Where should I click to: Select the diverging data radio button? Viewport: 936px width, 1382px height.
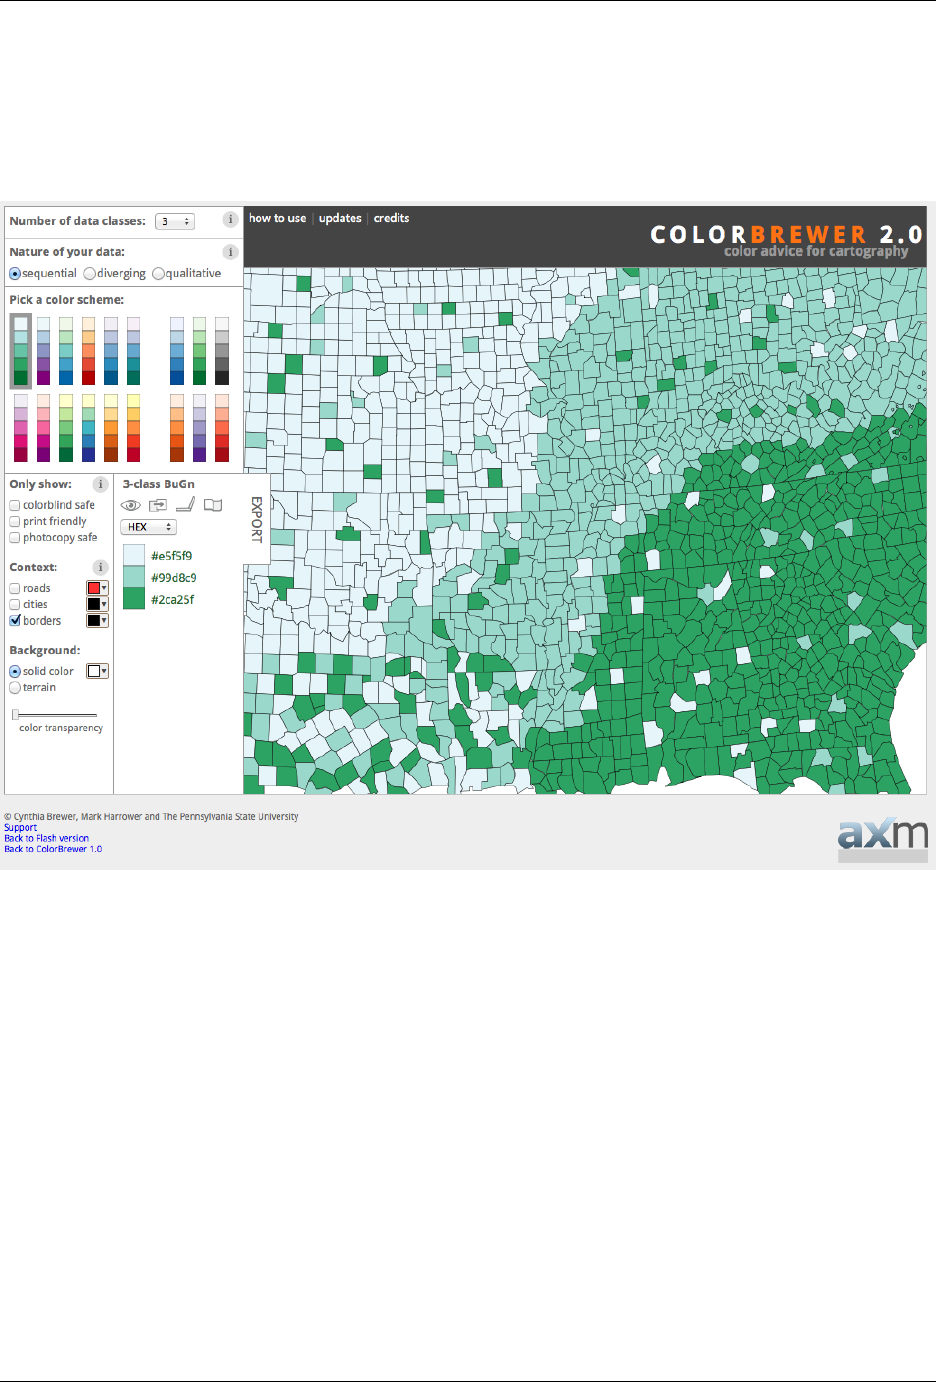(90, 274)
